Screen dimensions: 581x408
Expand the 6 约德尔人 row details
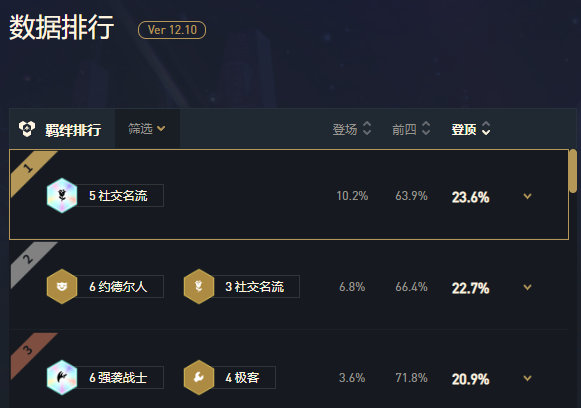527,287
